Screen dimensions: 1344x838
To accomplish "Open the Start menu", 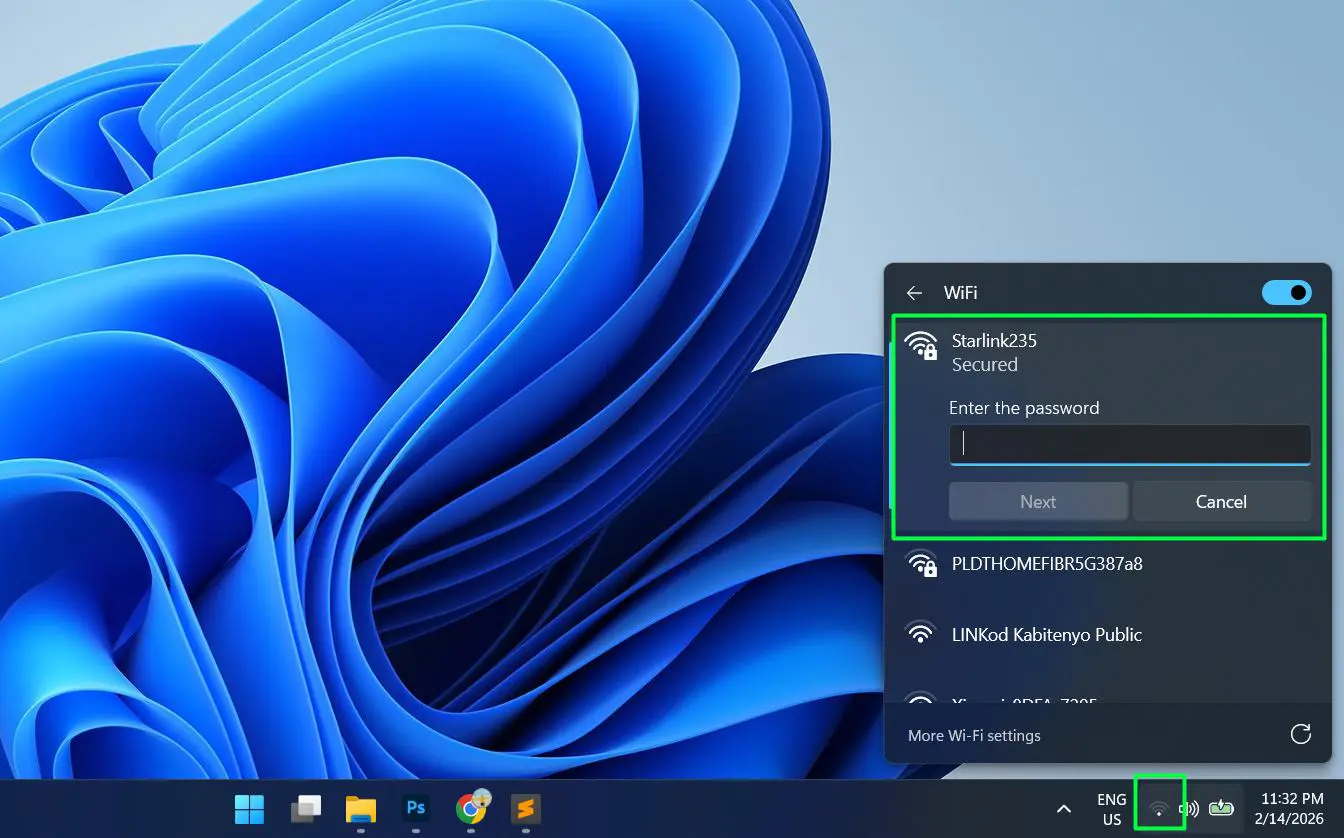I will (x=248, y=808).
